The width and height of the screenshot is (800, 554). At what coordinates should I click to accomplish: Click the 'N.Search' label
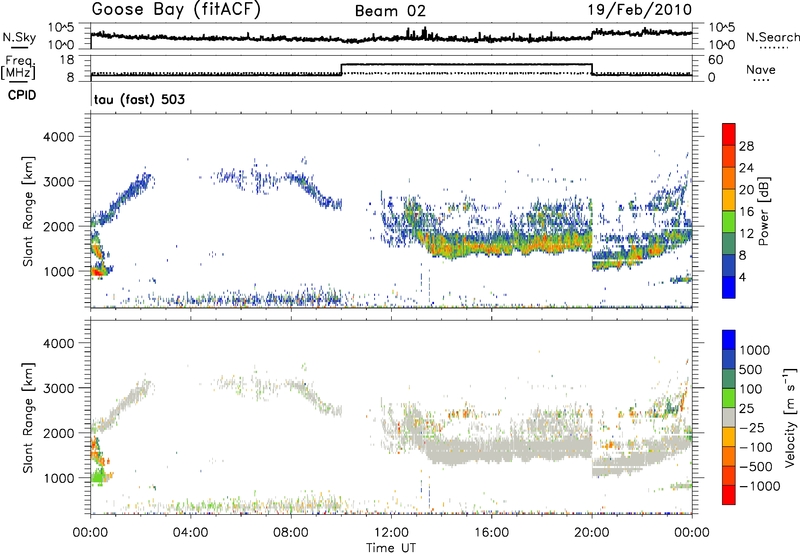(772, 37)
